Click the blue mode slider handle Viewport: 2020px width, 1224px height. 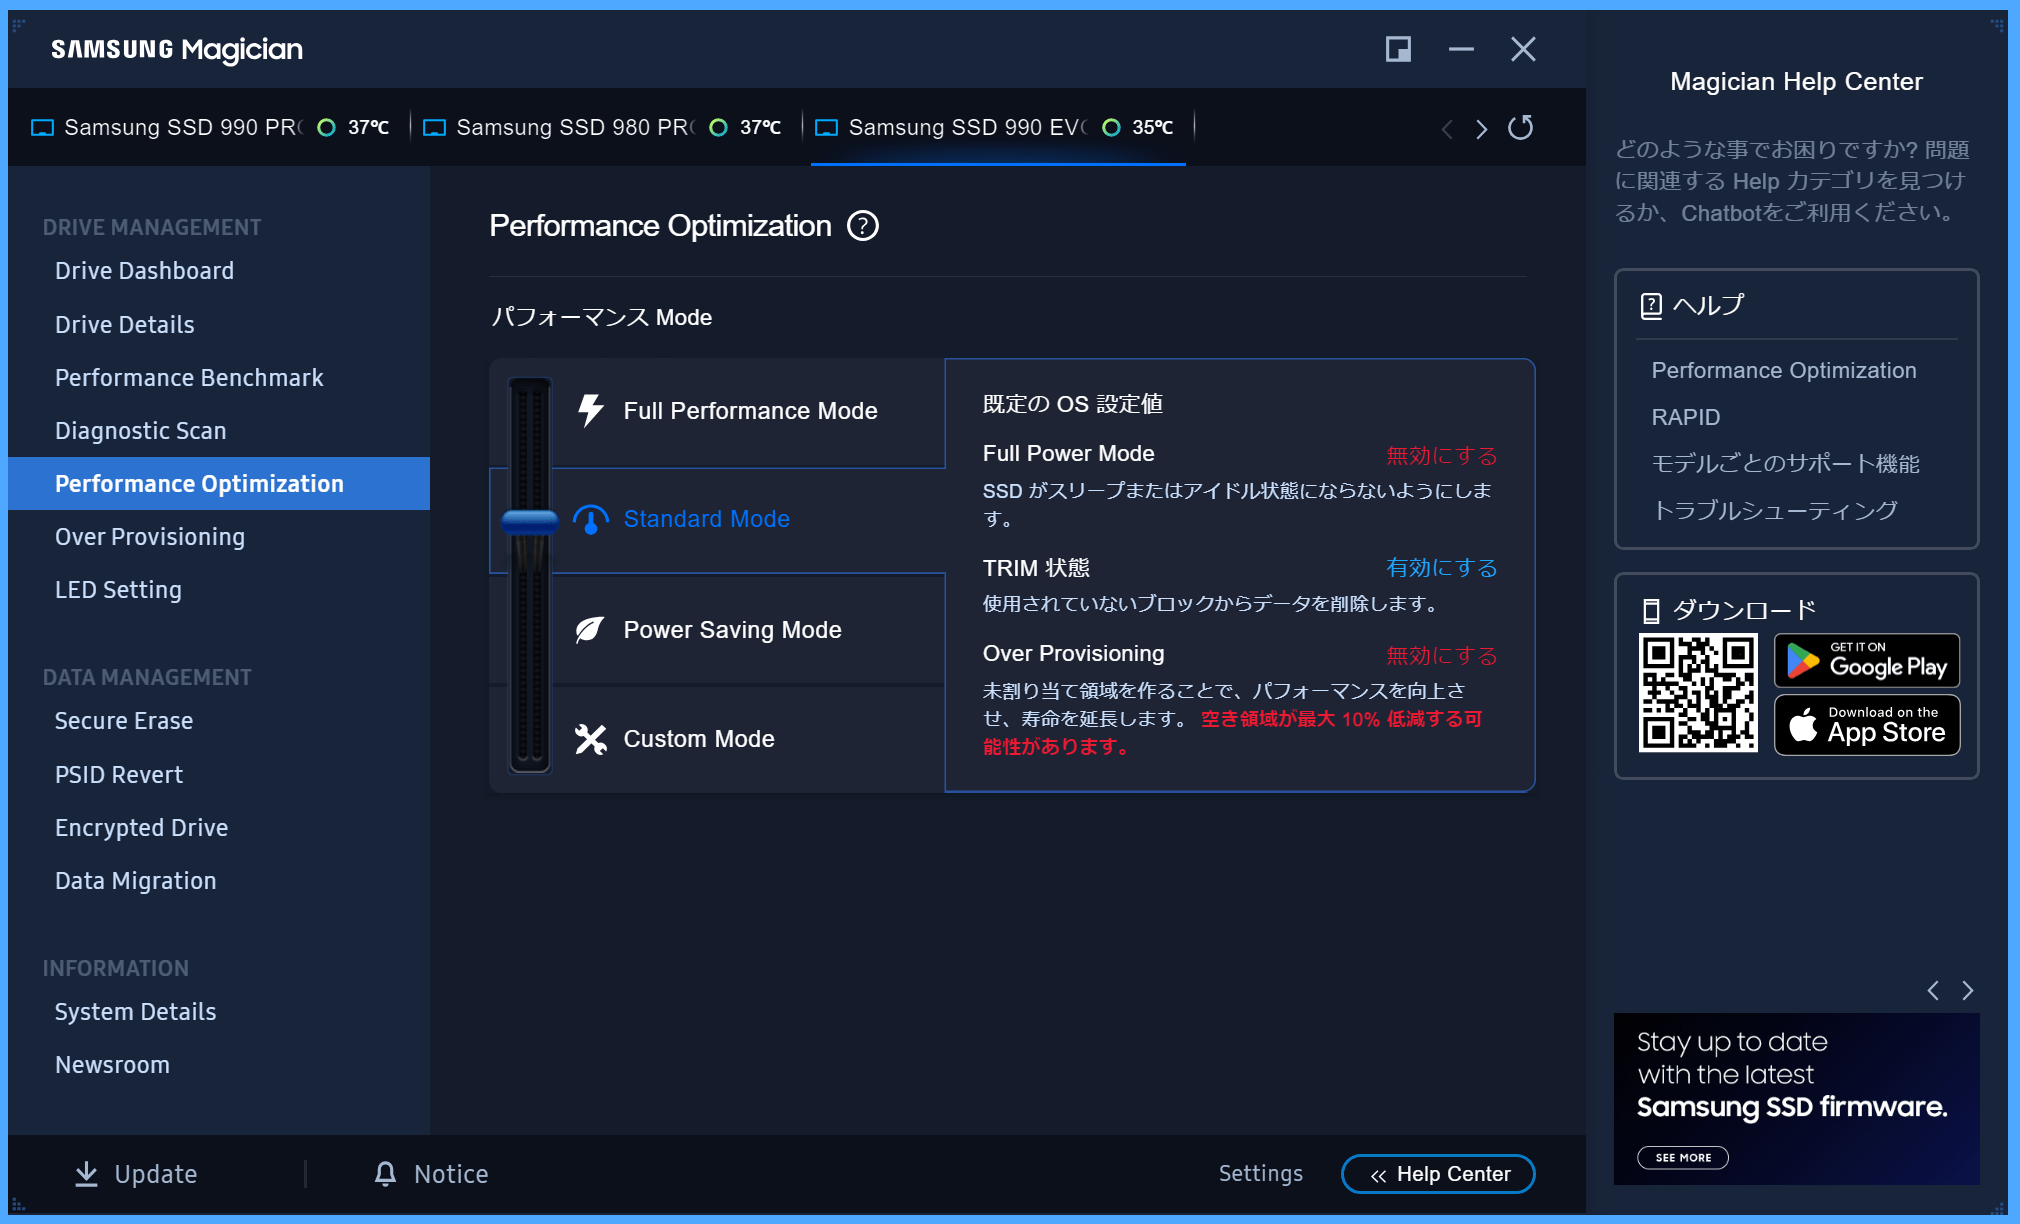pyautogui.click(x=529, y=521)
